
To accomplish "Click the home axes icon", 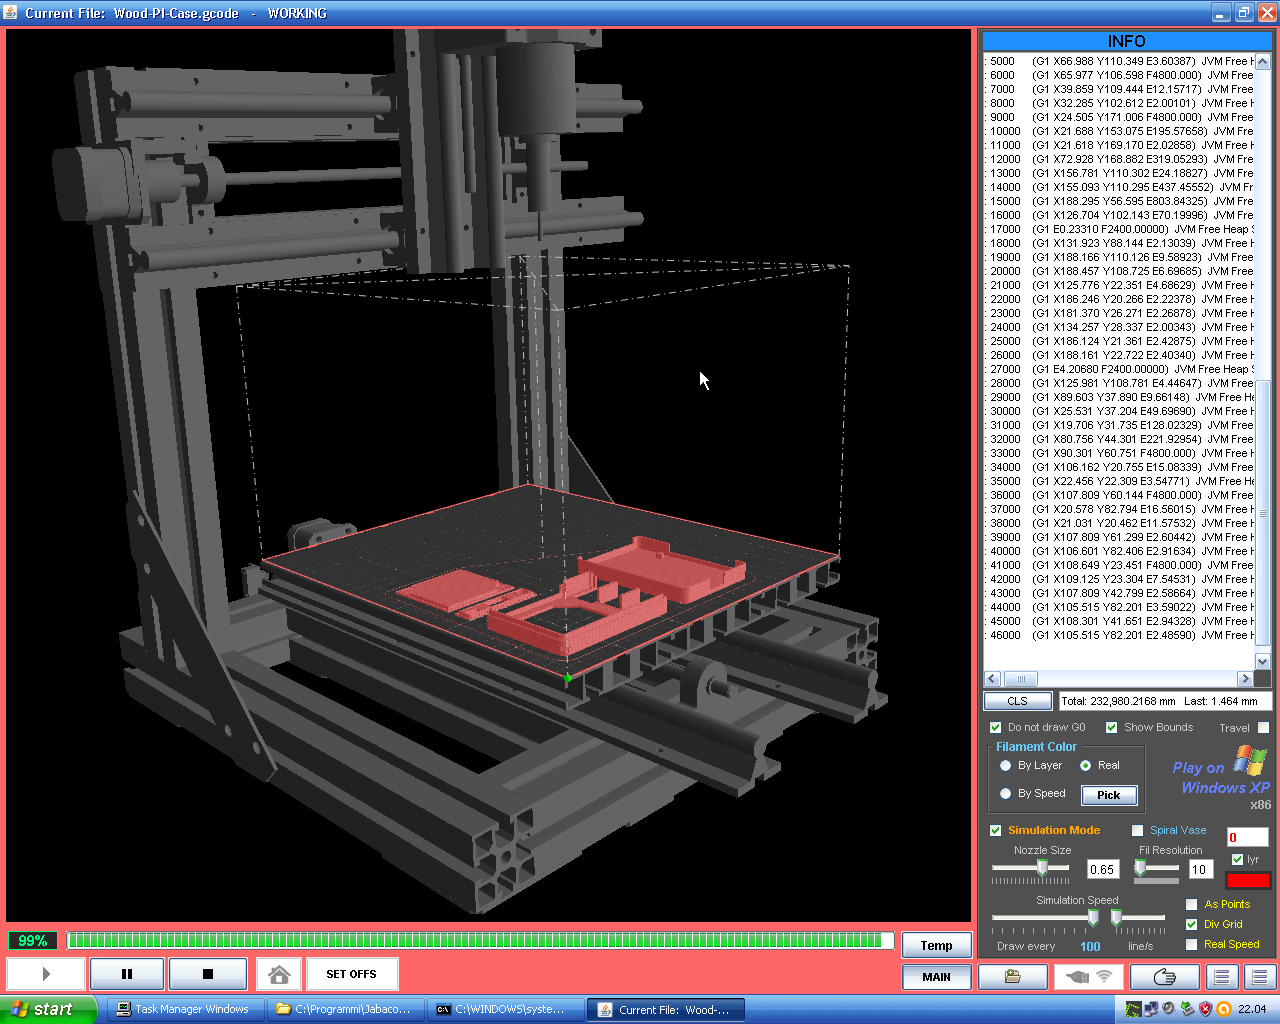I will (280, 973).
